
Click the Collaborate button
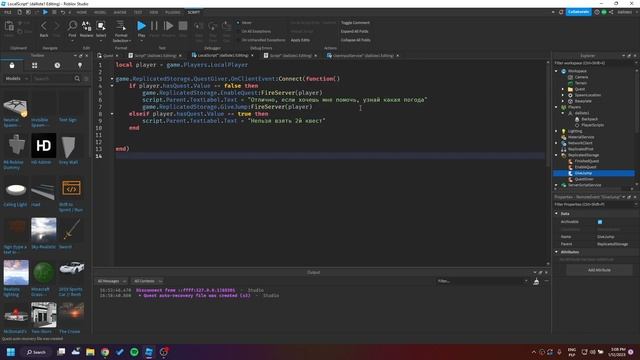pos(578,12)
